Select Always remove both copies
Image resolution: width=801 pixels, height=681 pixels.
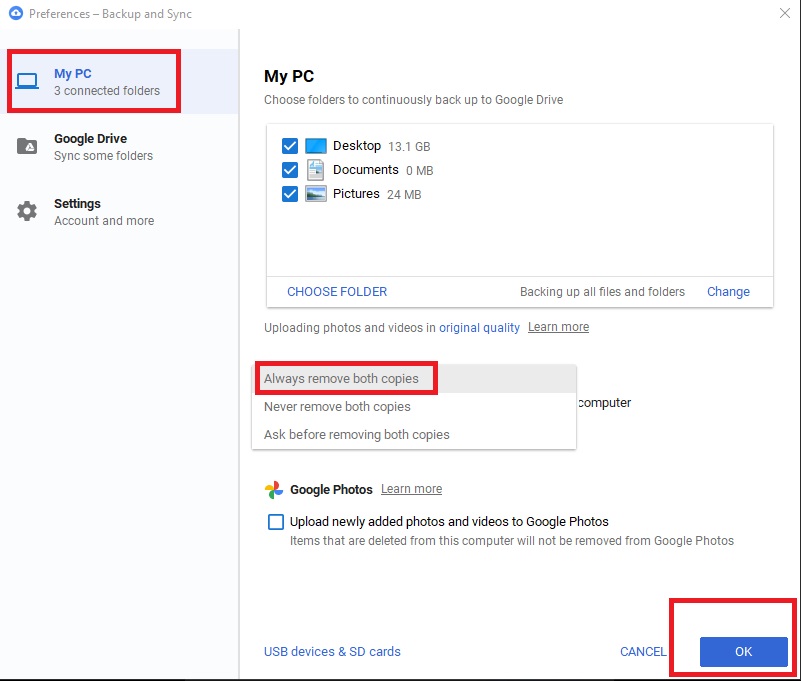345,378
